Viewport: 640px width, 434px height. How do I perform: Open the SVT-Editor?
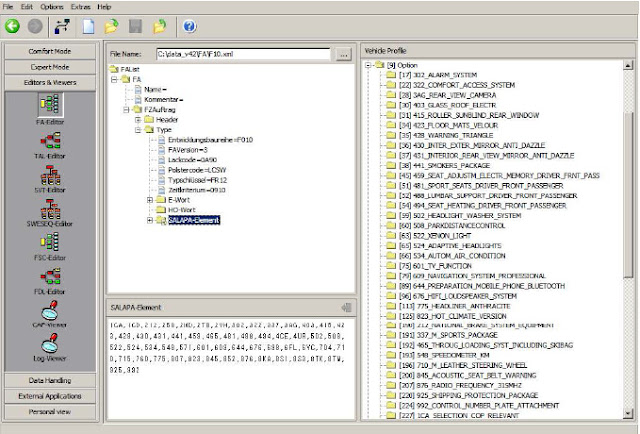tap(50, 179)
